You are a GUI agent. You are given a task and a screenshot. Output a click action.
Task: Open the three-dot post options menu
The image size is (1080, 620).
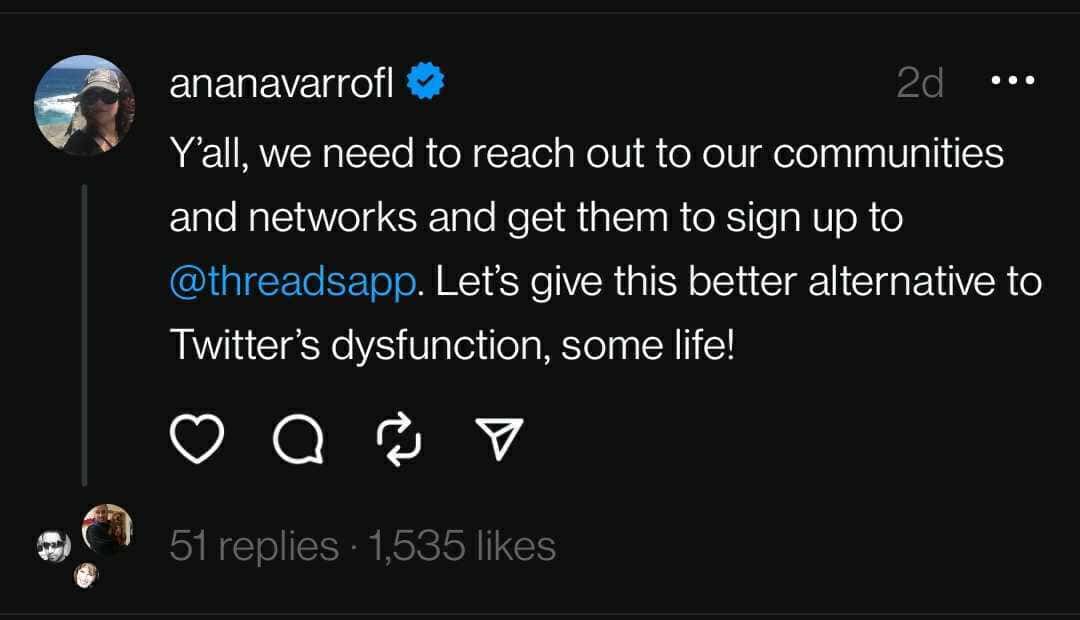[1013, 80]
